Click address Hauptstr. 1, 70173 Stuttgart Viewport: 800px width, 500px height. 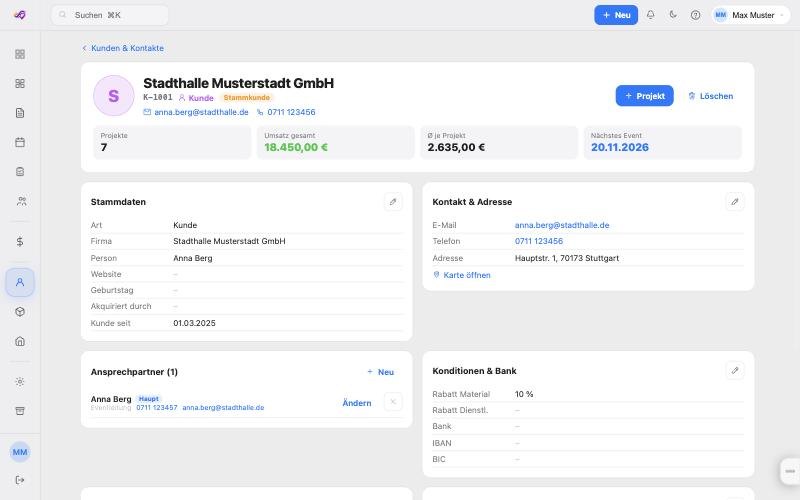pos(567,258)
